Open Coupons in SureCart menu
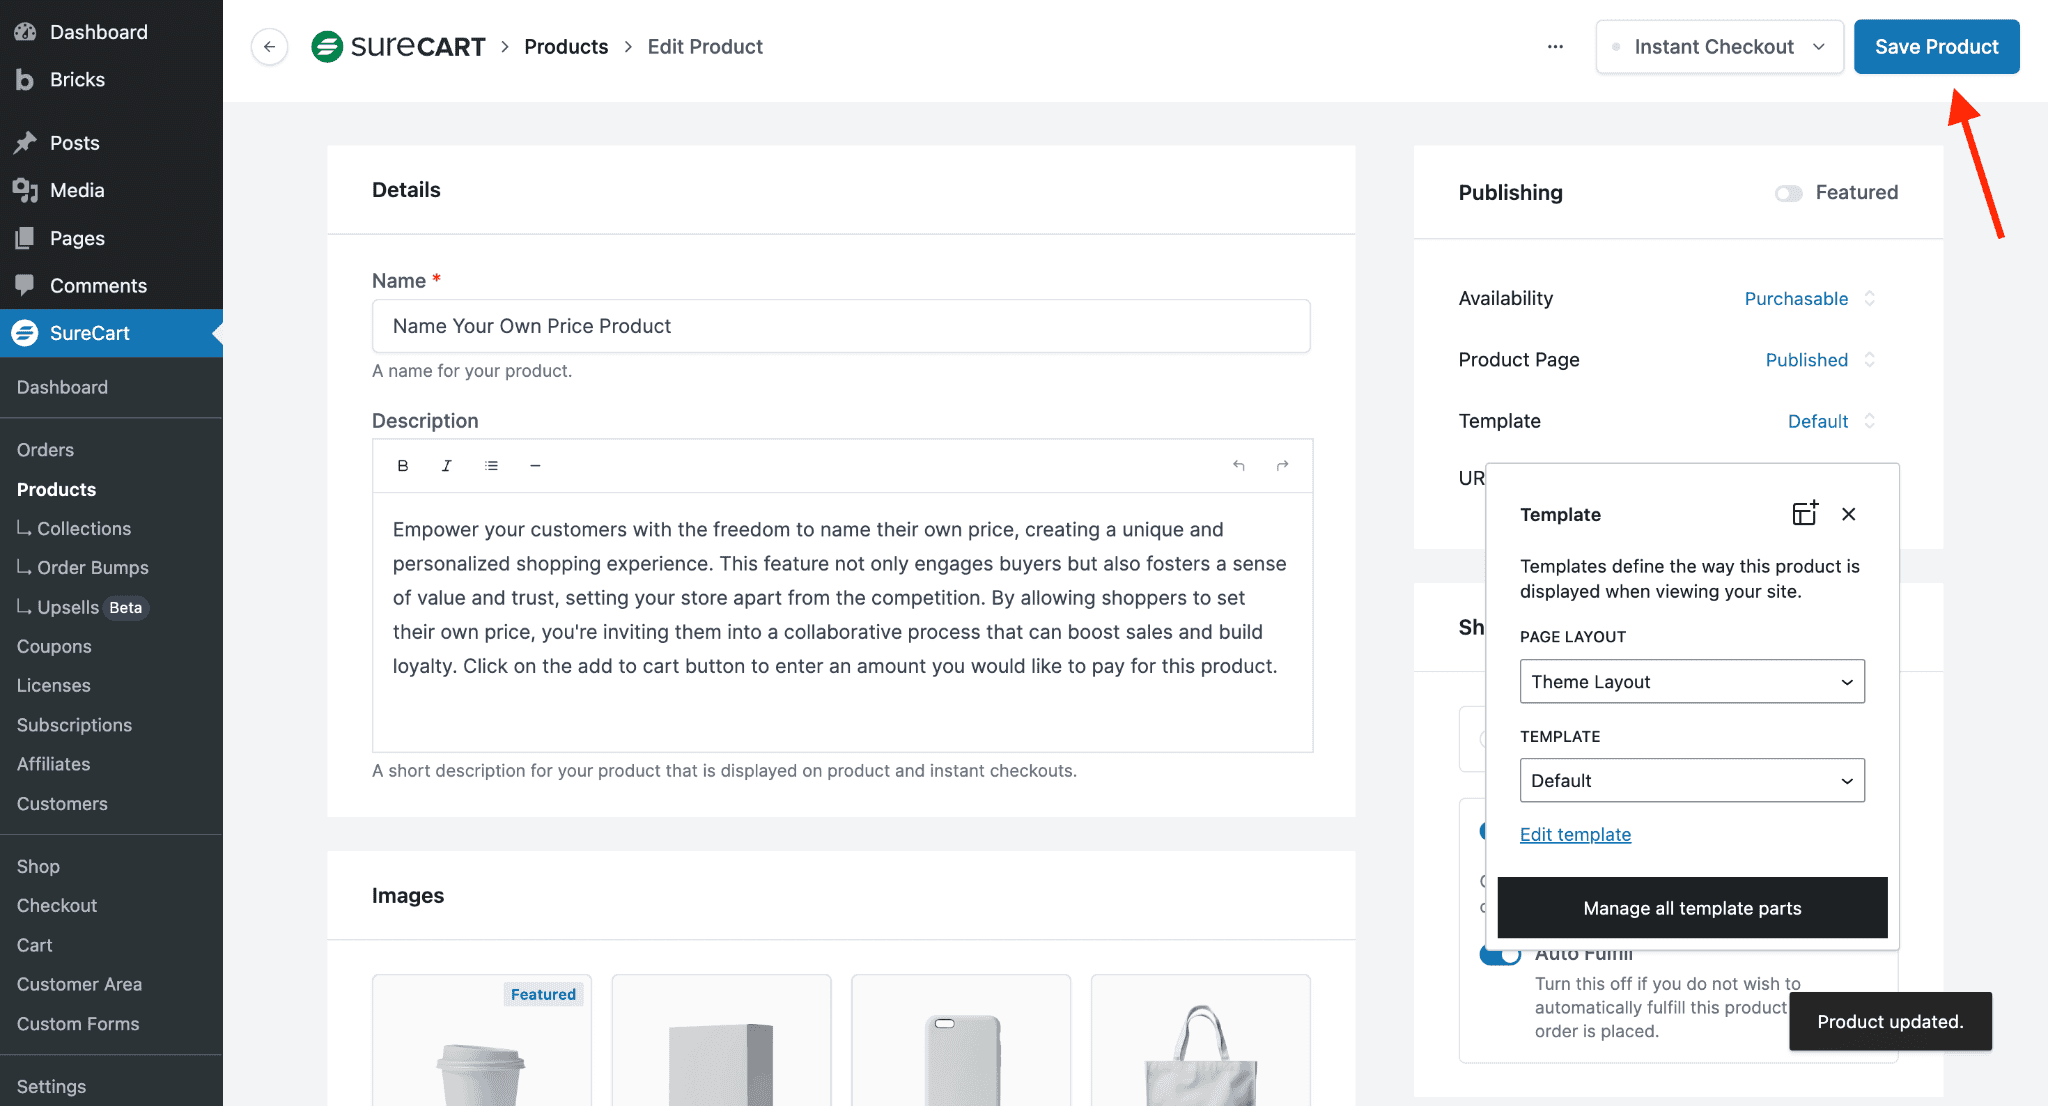Screen dimensions: 2048x1106 click(54, 646)
